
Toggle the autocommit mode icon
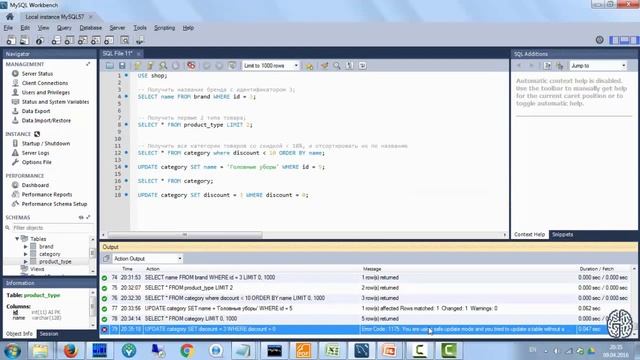click(x=232, y=65)
